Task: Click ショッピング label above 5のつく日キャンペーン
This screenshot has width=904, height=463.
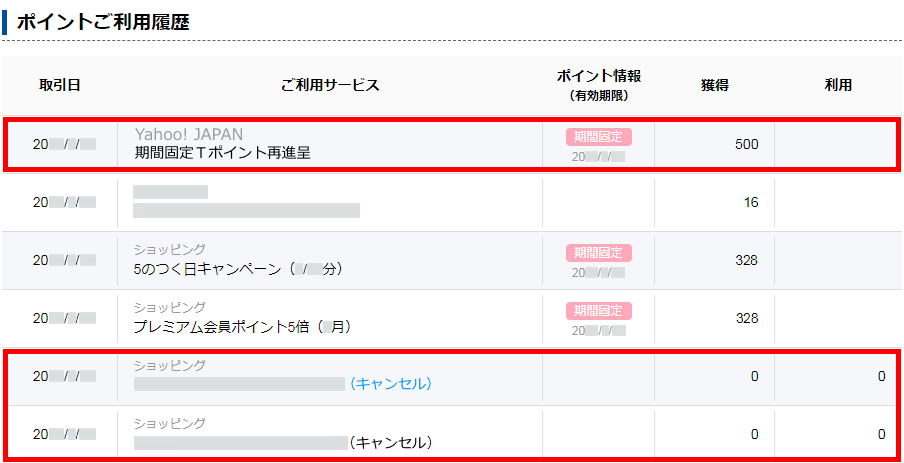Action: click(x=170, y=249)
